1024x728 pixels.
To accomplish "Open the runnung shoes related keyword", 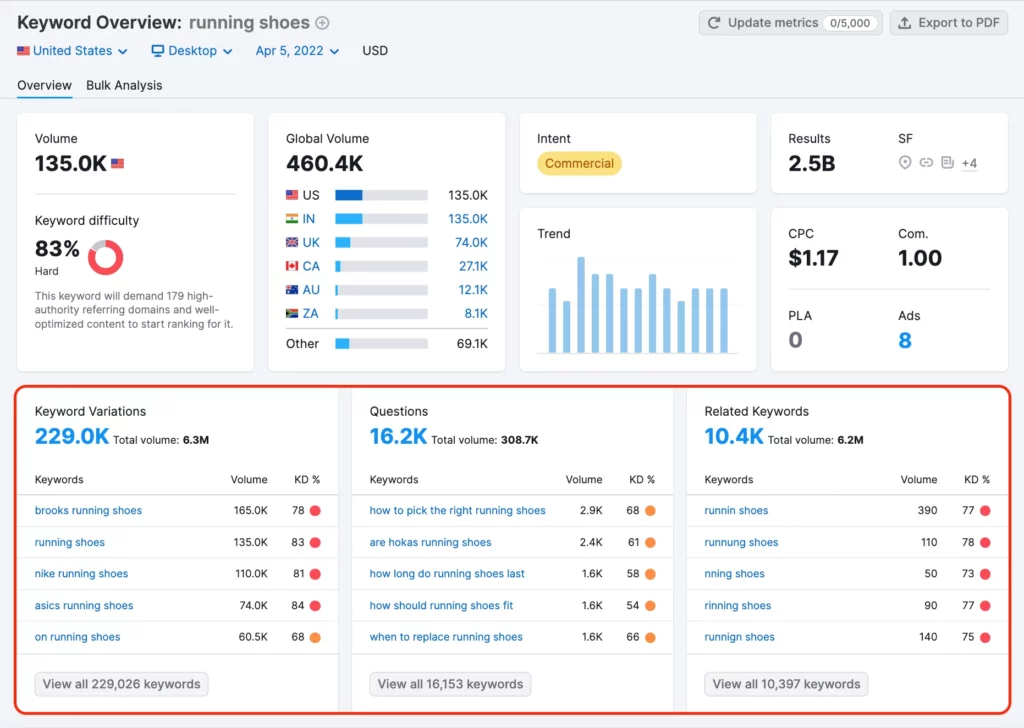I will point(741,543).
